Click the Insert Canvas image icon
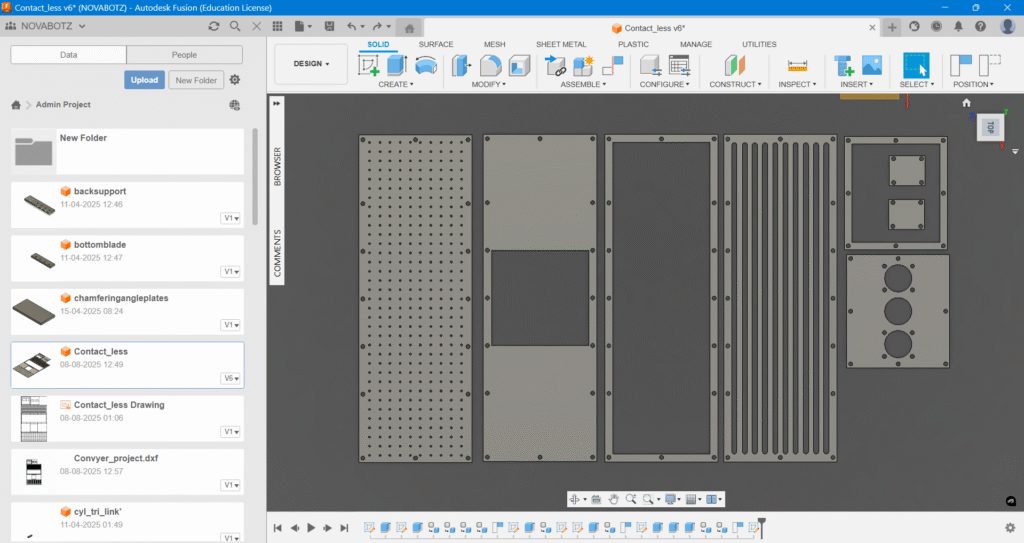The width and height of the screenshot is (1024, 543). (872, 66)
